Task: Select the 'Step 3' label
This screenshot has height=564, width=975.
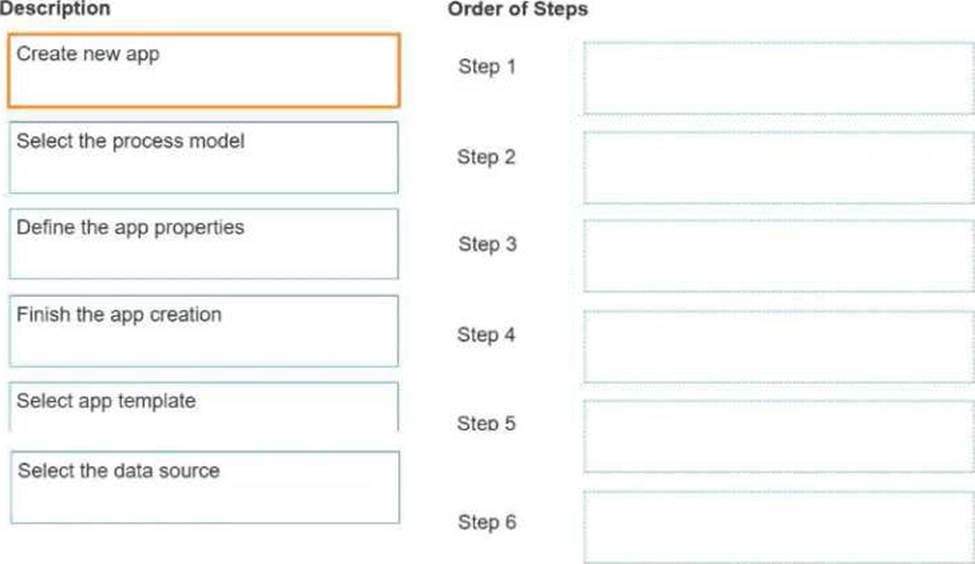Action: pyautogui.click(x=487, y=245)
